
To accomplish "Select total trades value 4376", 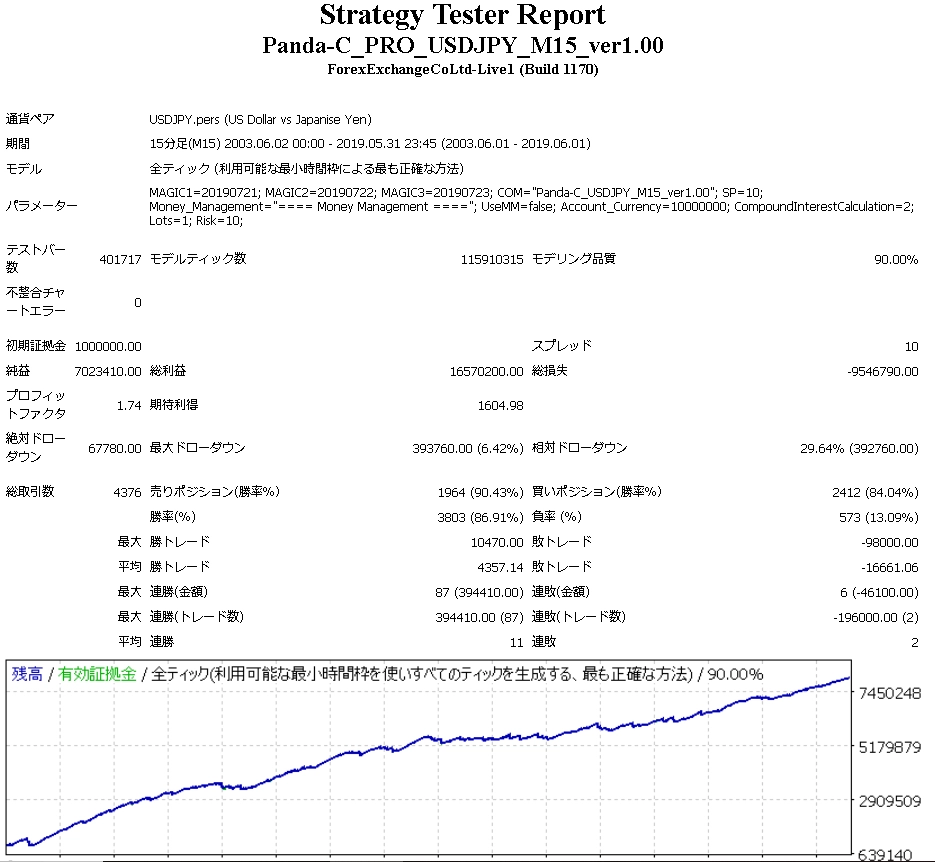I will [127, 492].
